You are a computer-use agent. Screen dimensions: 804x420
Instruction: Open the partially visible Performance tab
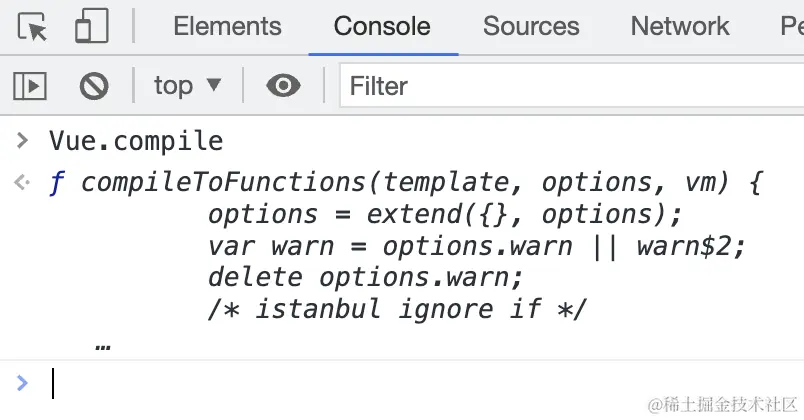pos(791,27)
